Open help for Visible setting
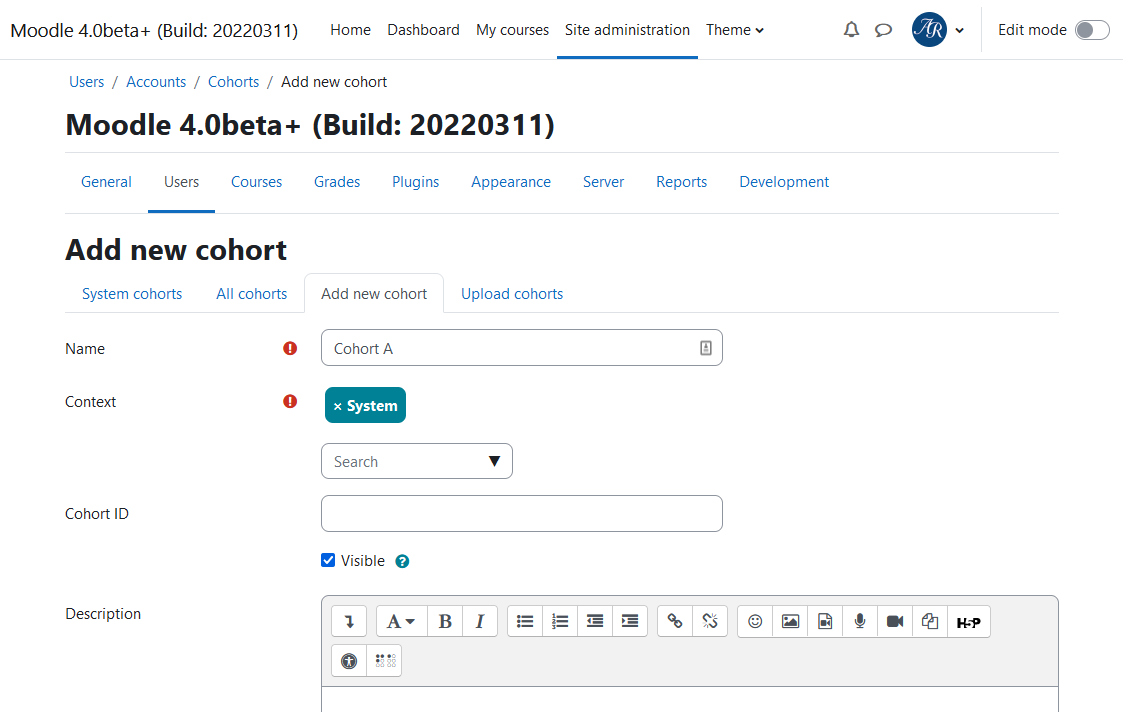This screenshot has width=1123, height=712. (403, 561)
